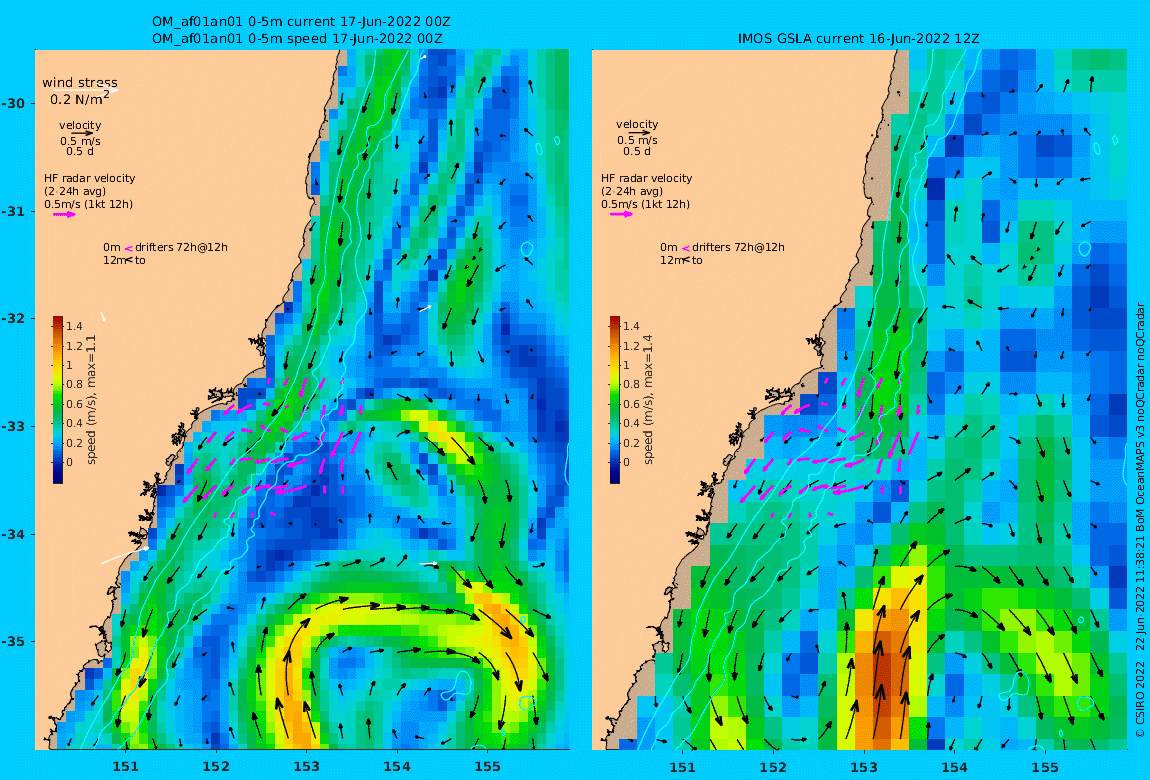Click the 'wind stress' legend label
The width and height of the screenshot is (1150, 780).
click(80, 83)
